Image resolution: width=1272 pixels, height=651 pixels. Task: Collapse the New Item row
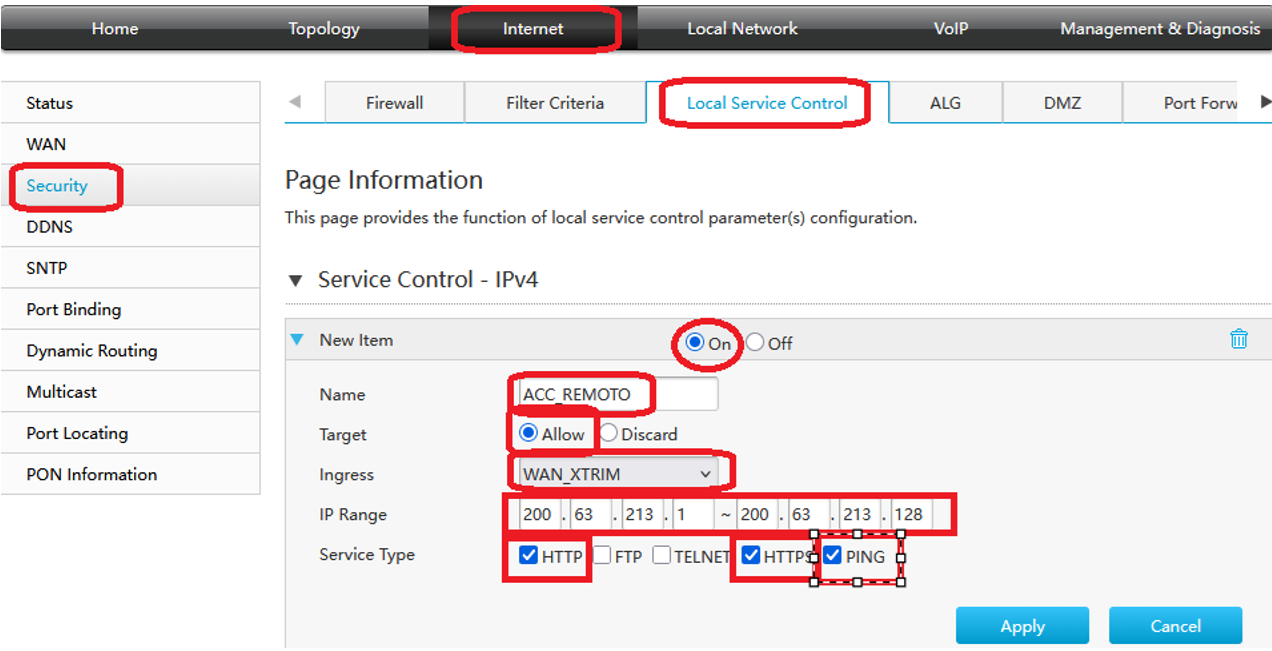click(x=296, y=340)
